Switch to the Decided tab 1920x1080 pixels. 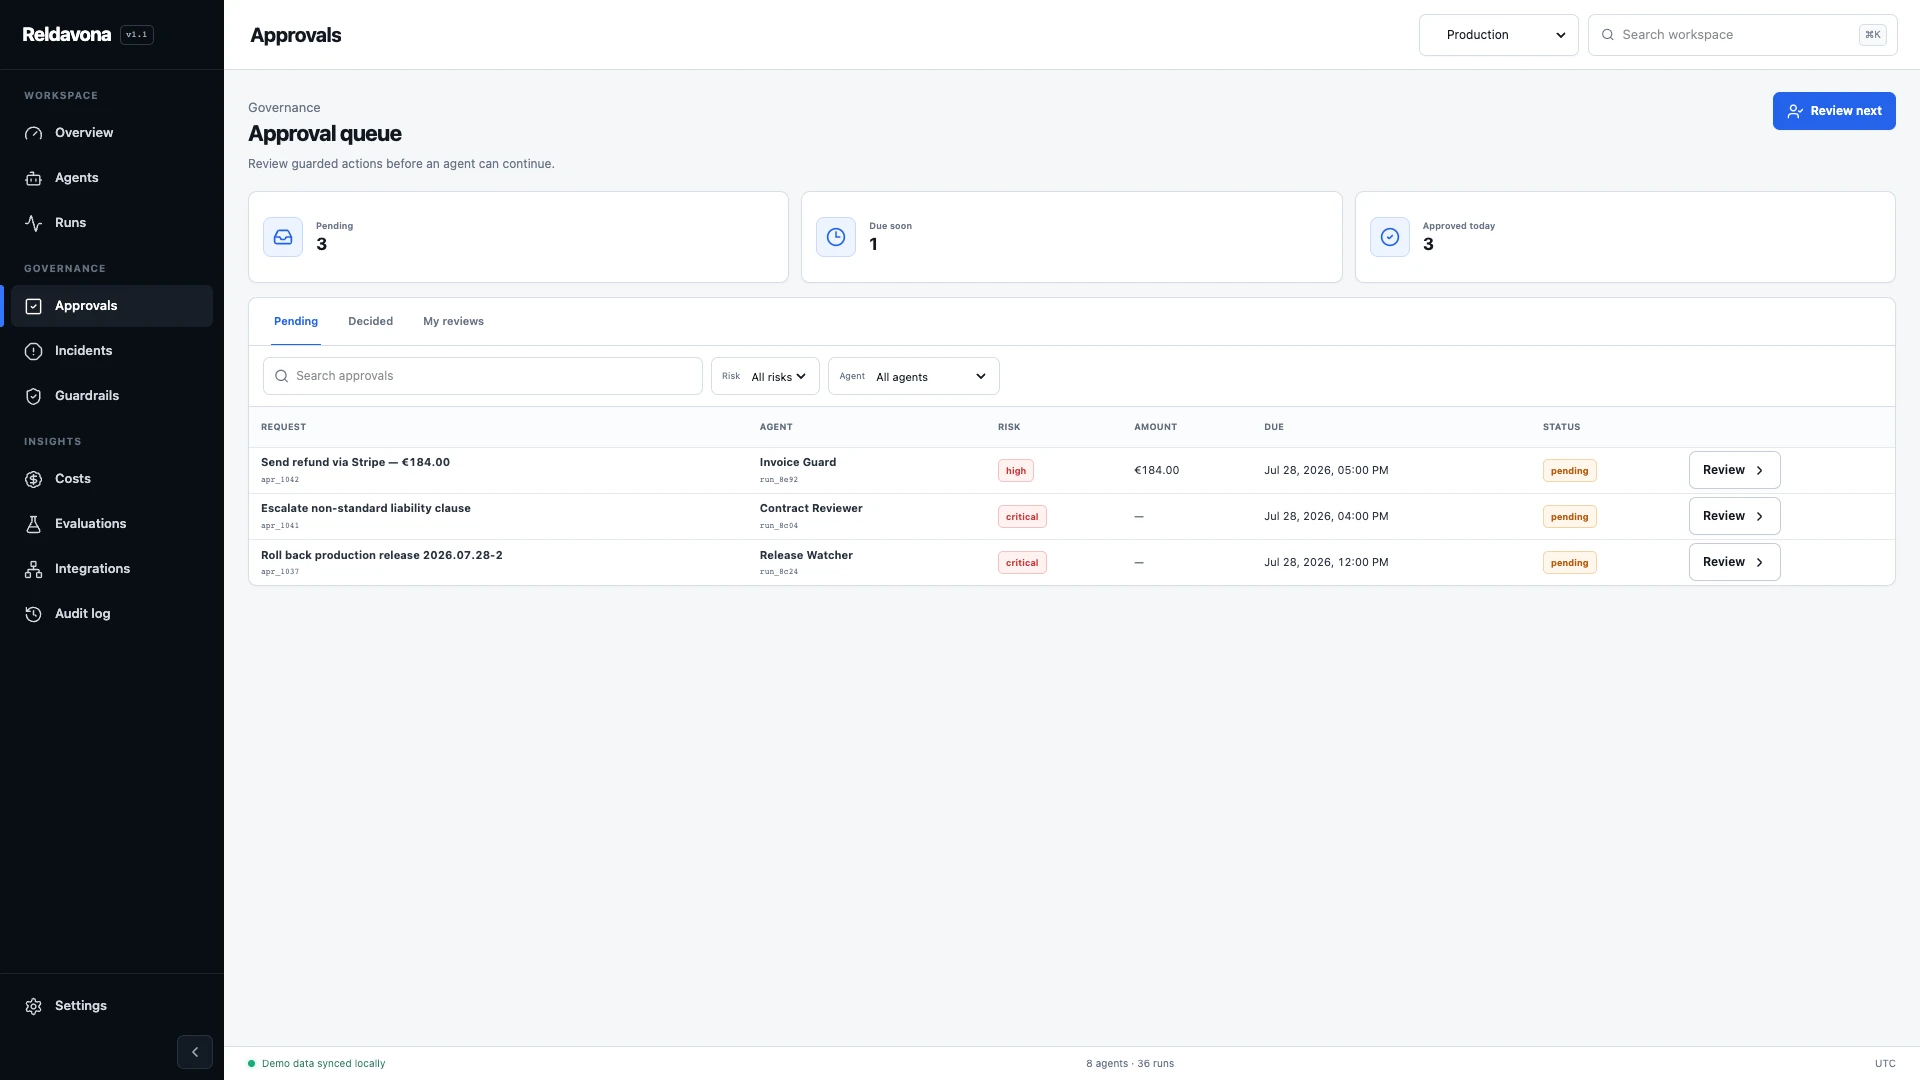coord(370,321)
